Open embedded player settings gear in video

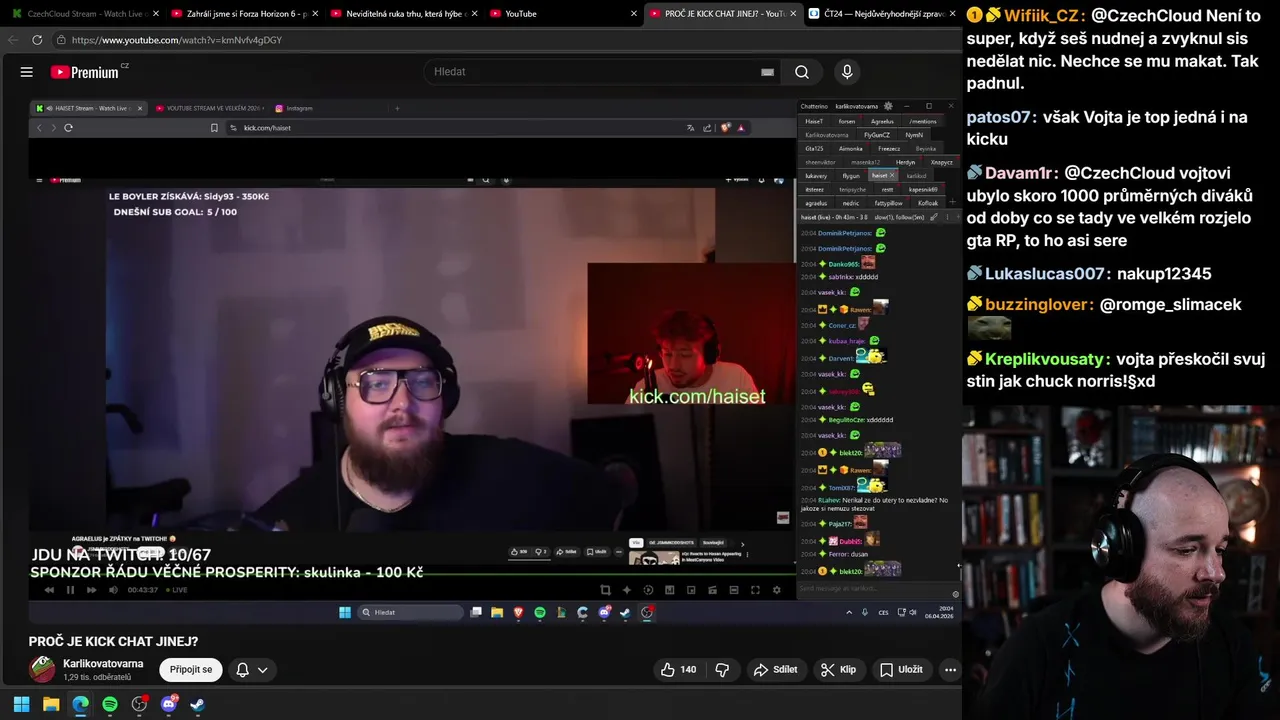tap(777, 590)
